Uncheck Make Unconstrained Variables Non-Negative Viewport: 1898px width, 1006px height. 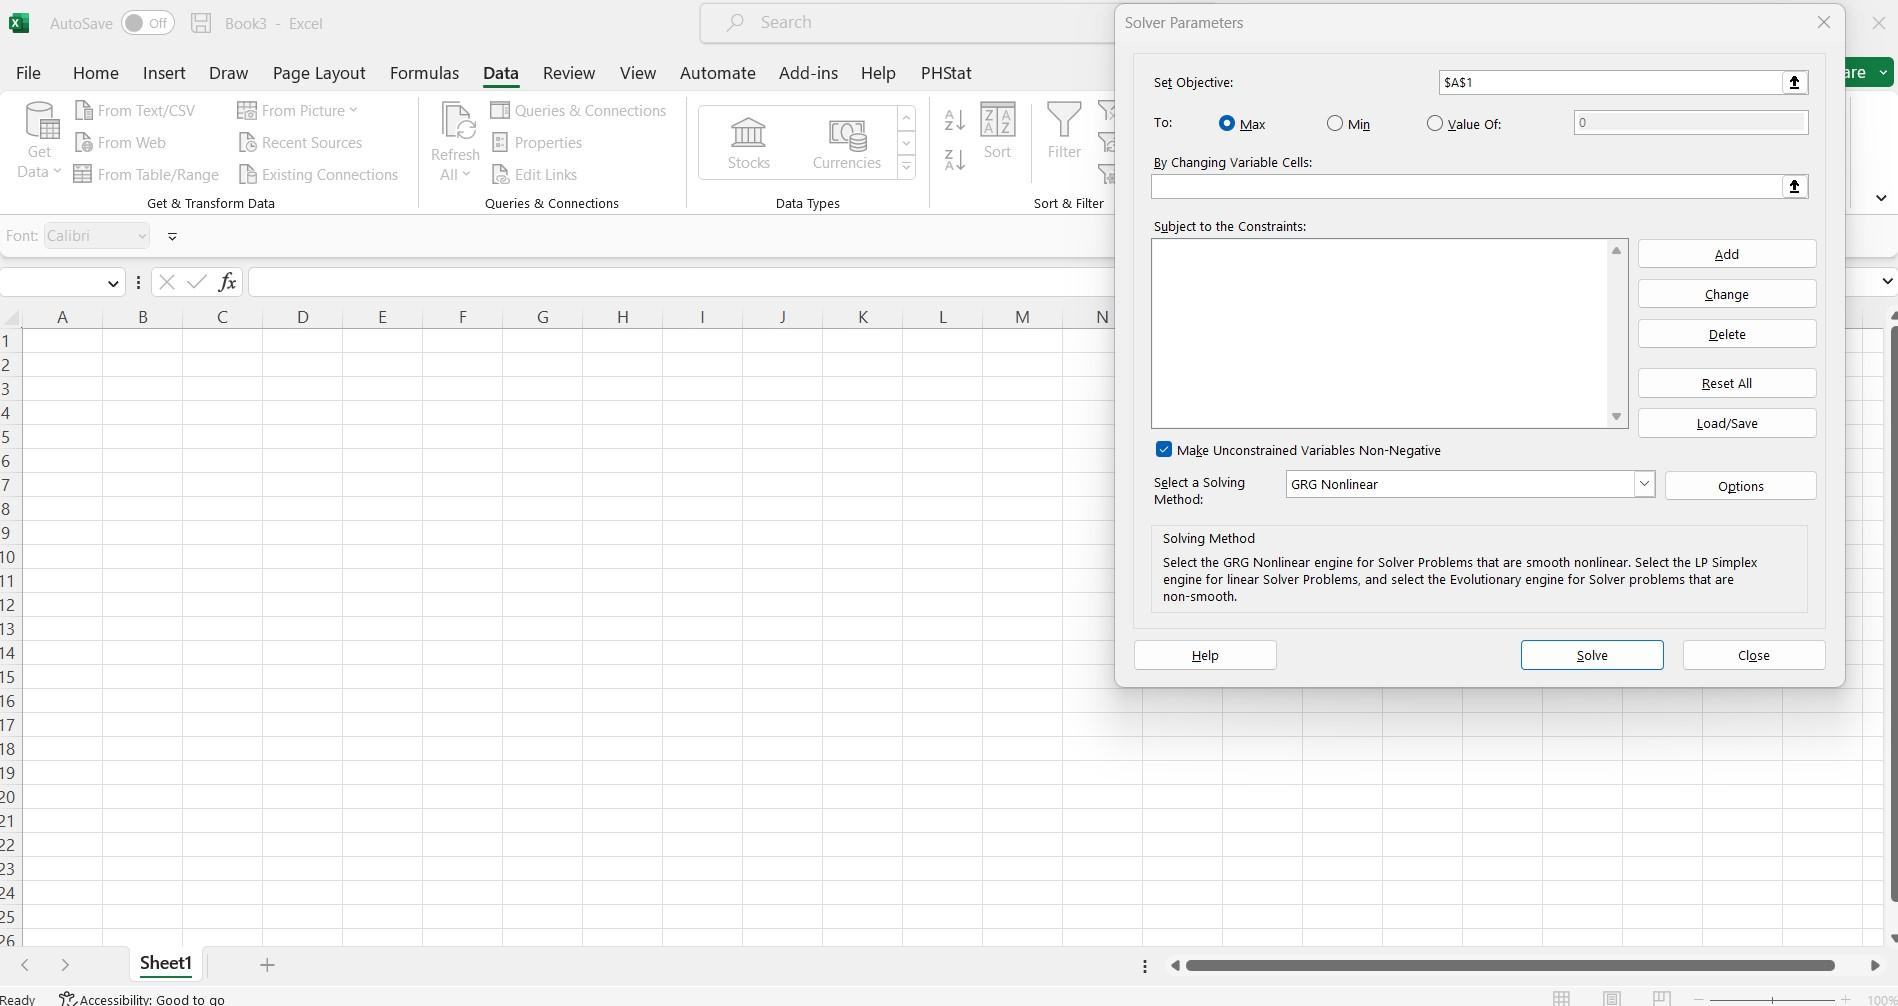click(1163, 449)
